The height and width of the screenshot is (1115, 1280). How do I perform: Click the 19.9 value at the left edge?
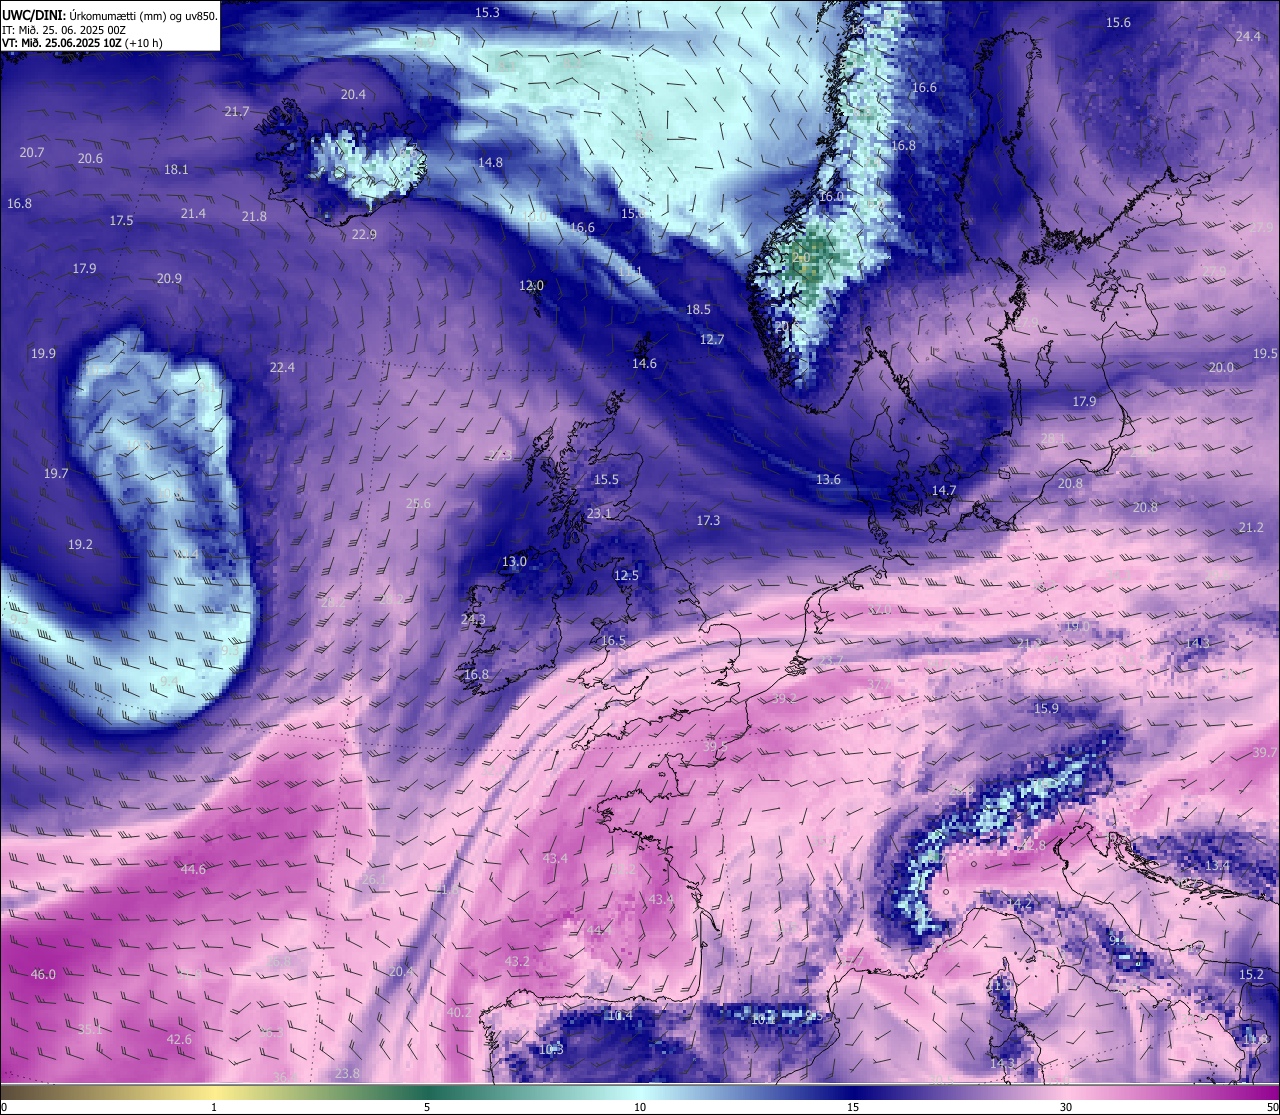[43, 353]
